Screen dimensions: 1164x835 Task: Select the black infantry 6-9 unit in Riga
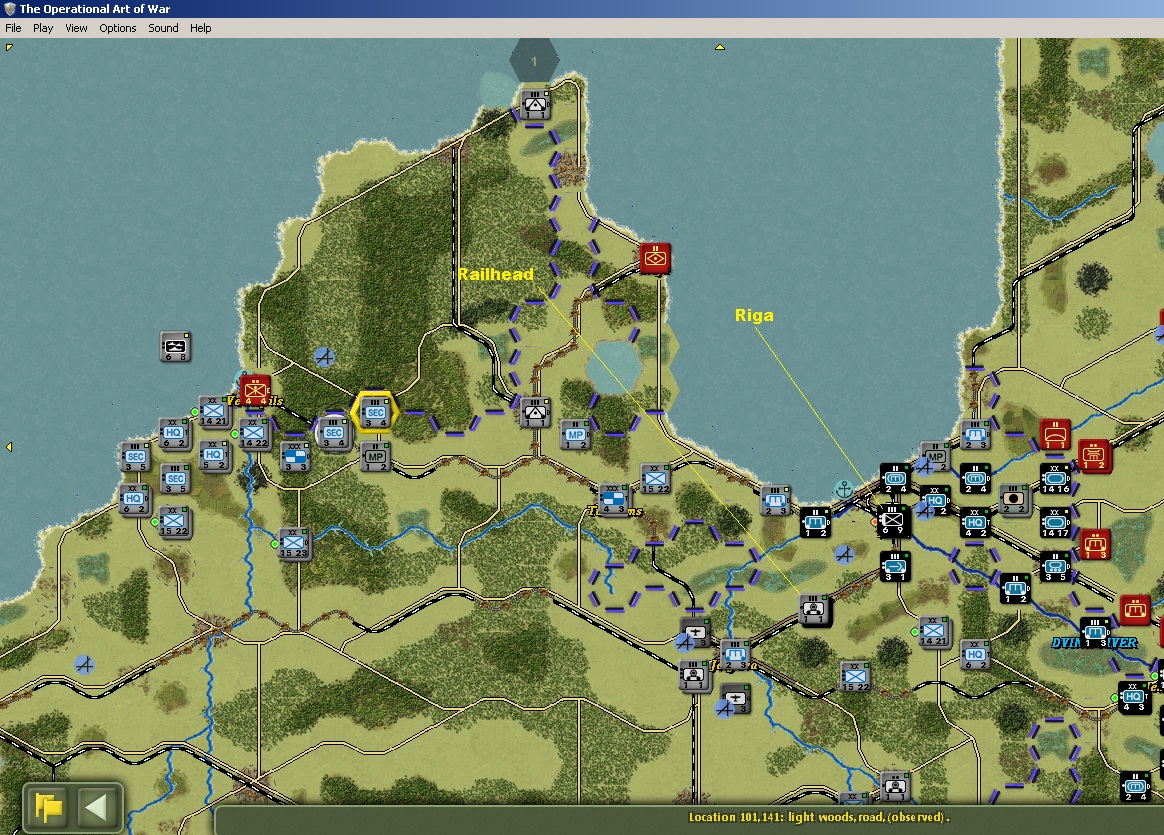pos(893,522)
